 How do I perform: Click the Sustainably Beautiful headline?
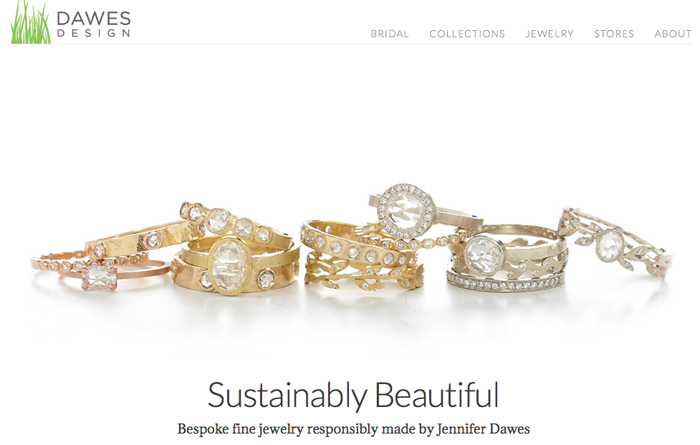tap(353, 395)
